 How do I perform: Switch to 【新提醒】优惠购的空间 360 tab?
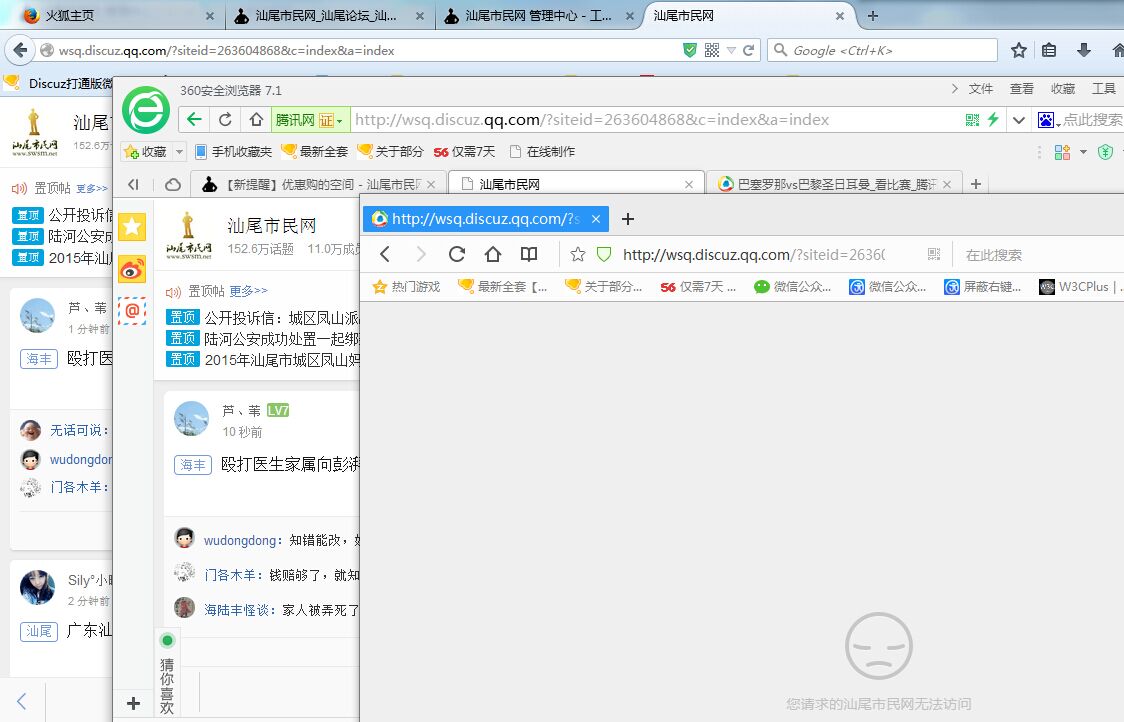320,185
